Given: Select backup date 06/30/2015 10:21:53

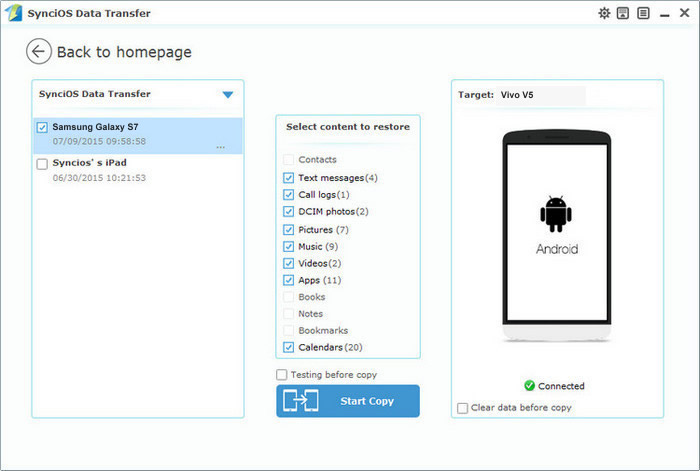Looking at the screenshot, I should [99, 178].
